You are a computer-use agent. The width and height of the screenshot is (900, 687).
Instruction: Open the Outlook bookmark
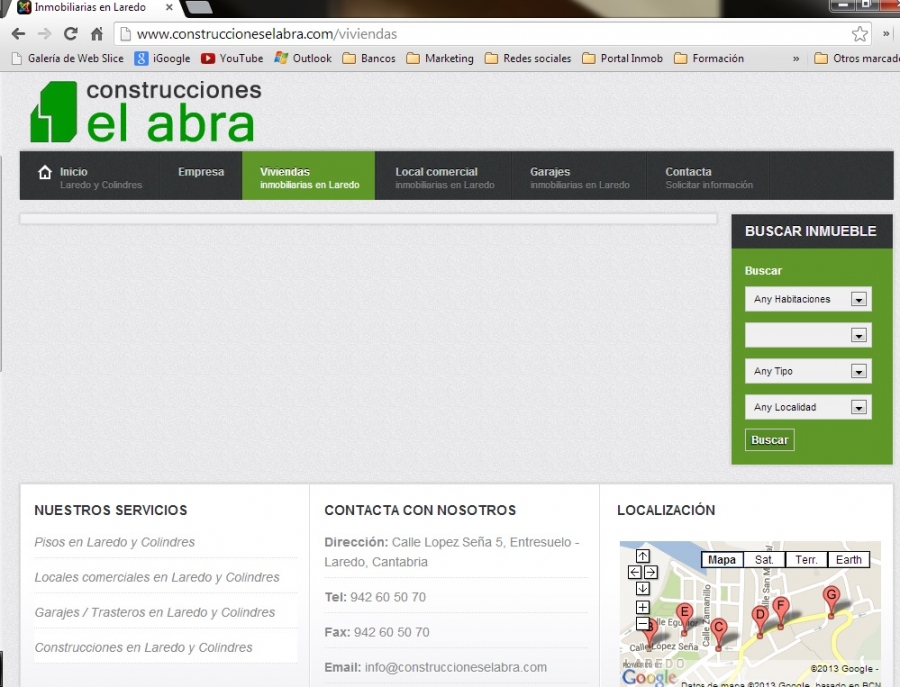point(303,58)
